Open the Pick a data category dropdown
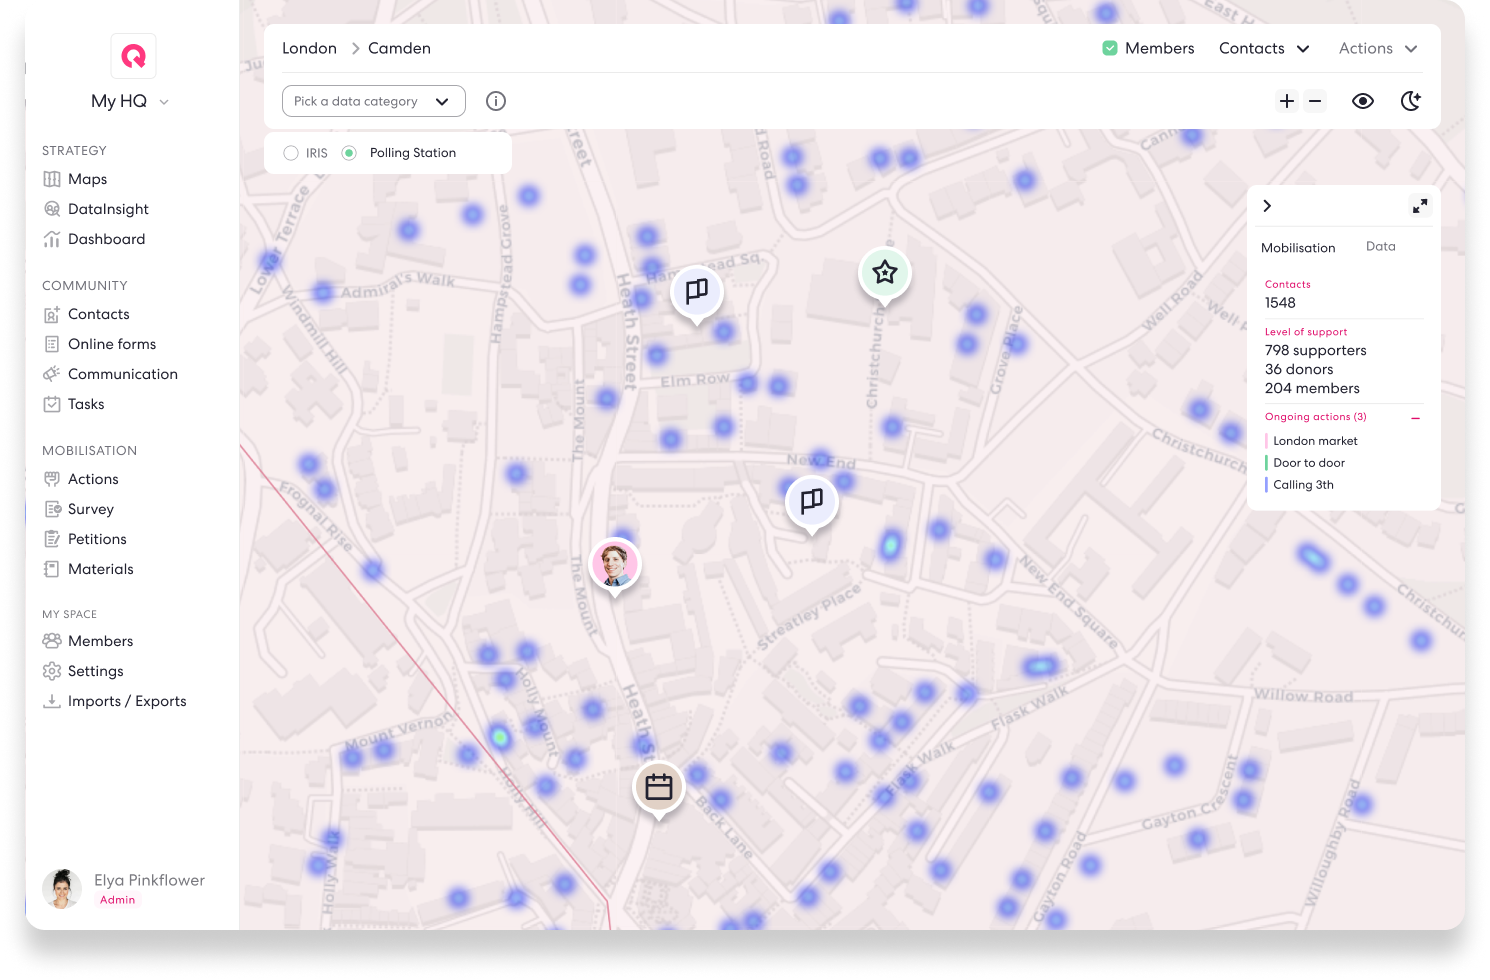1490x980 pixels. coord(373,100)
